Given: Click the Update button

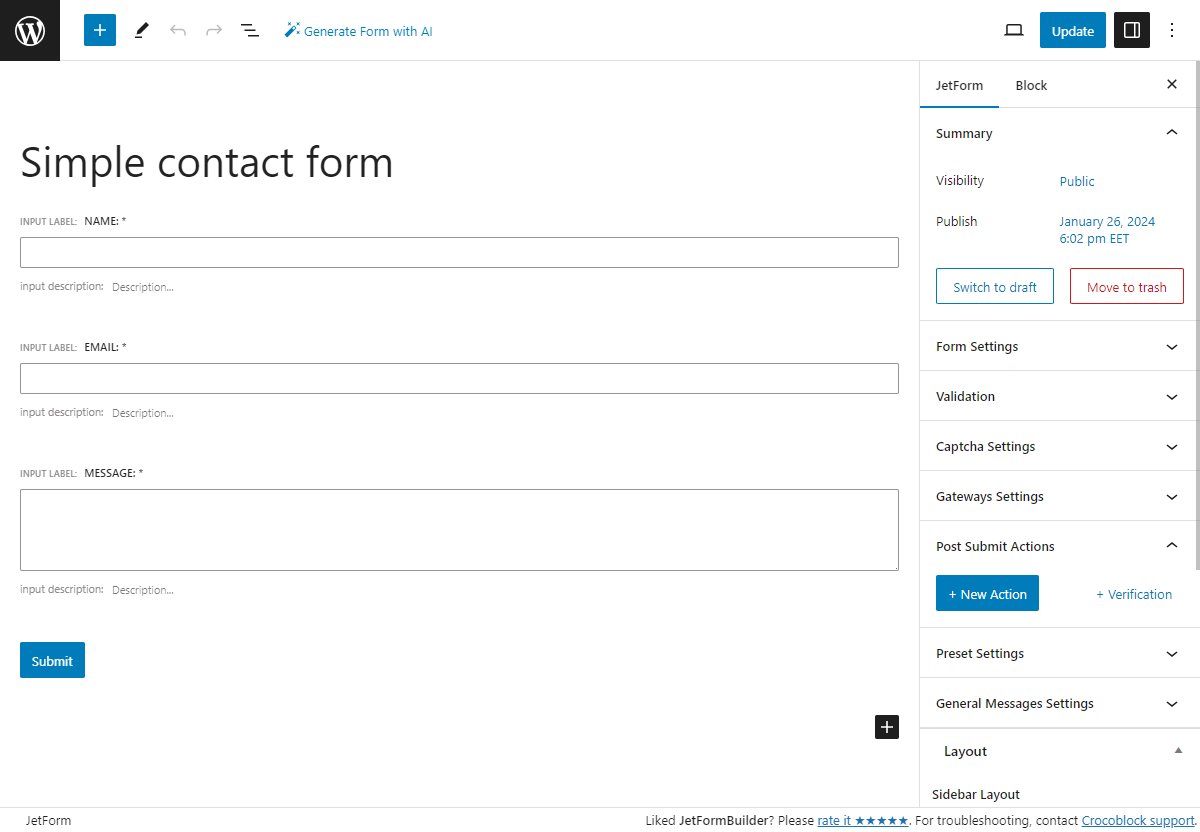Looking at the screenshot, I should click(x=1072, y=30).
